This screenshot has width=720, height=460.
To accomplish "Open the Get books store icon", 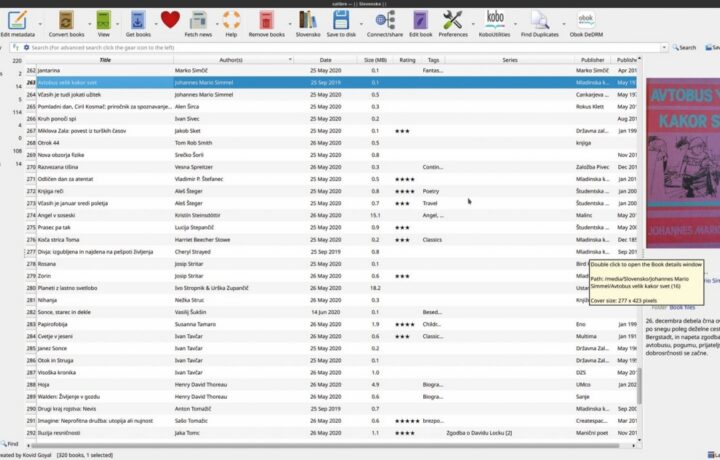I will tap(137, 21).
